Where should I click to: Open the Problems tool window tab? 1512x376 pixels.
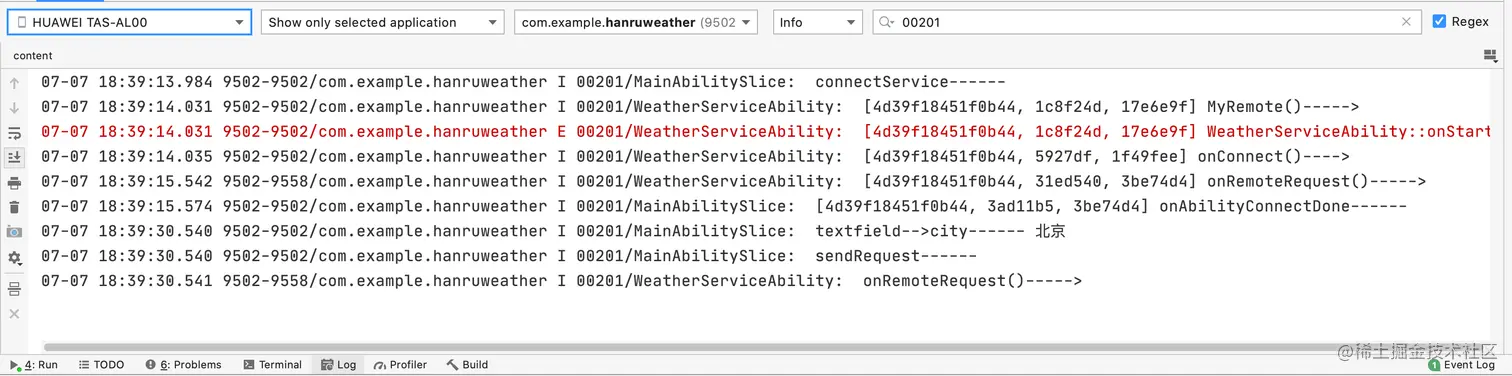pyautogui.click(x=183, y=365)
